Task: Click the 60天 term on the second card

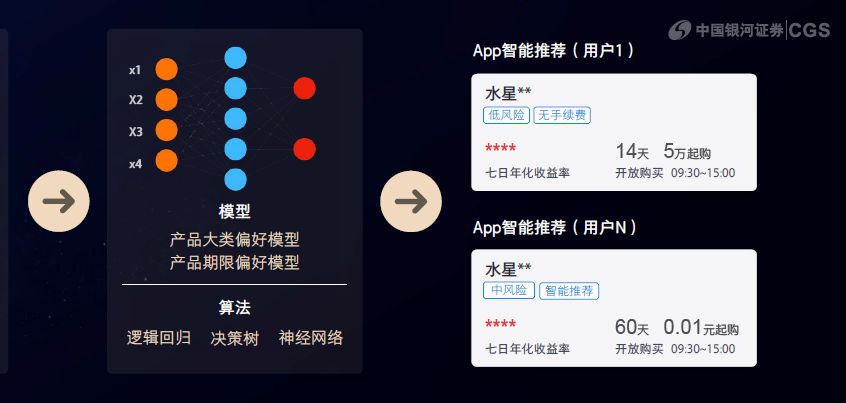Action: click(632, 326)
